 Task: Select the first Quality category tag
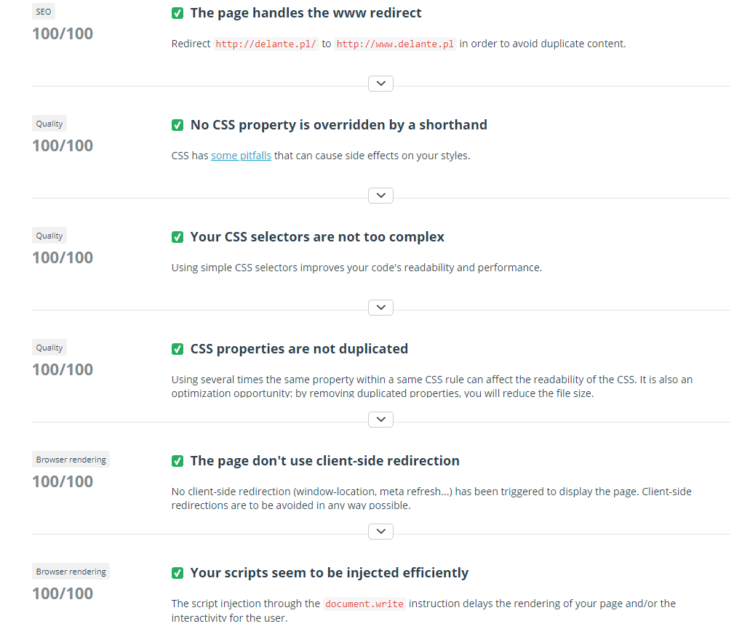tap(49, 123)
